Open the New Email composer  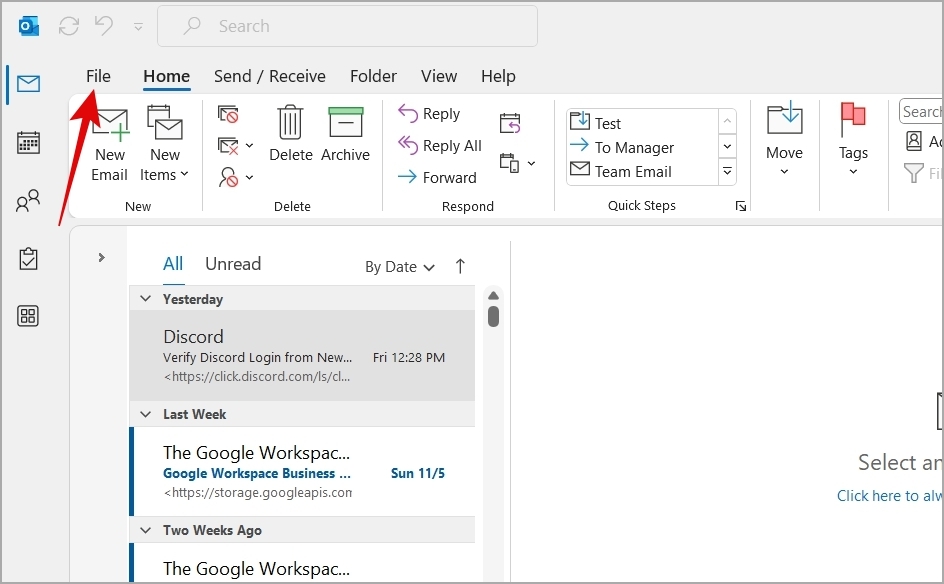(109, 142)
